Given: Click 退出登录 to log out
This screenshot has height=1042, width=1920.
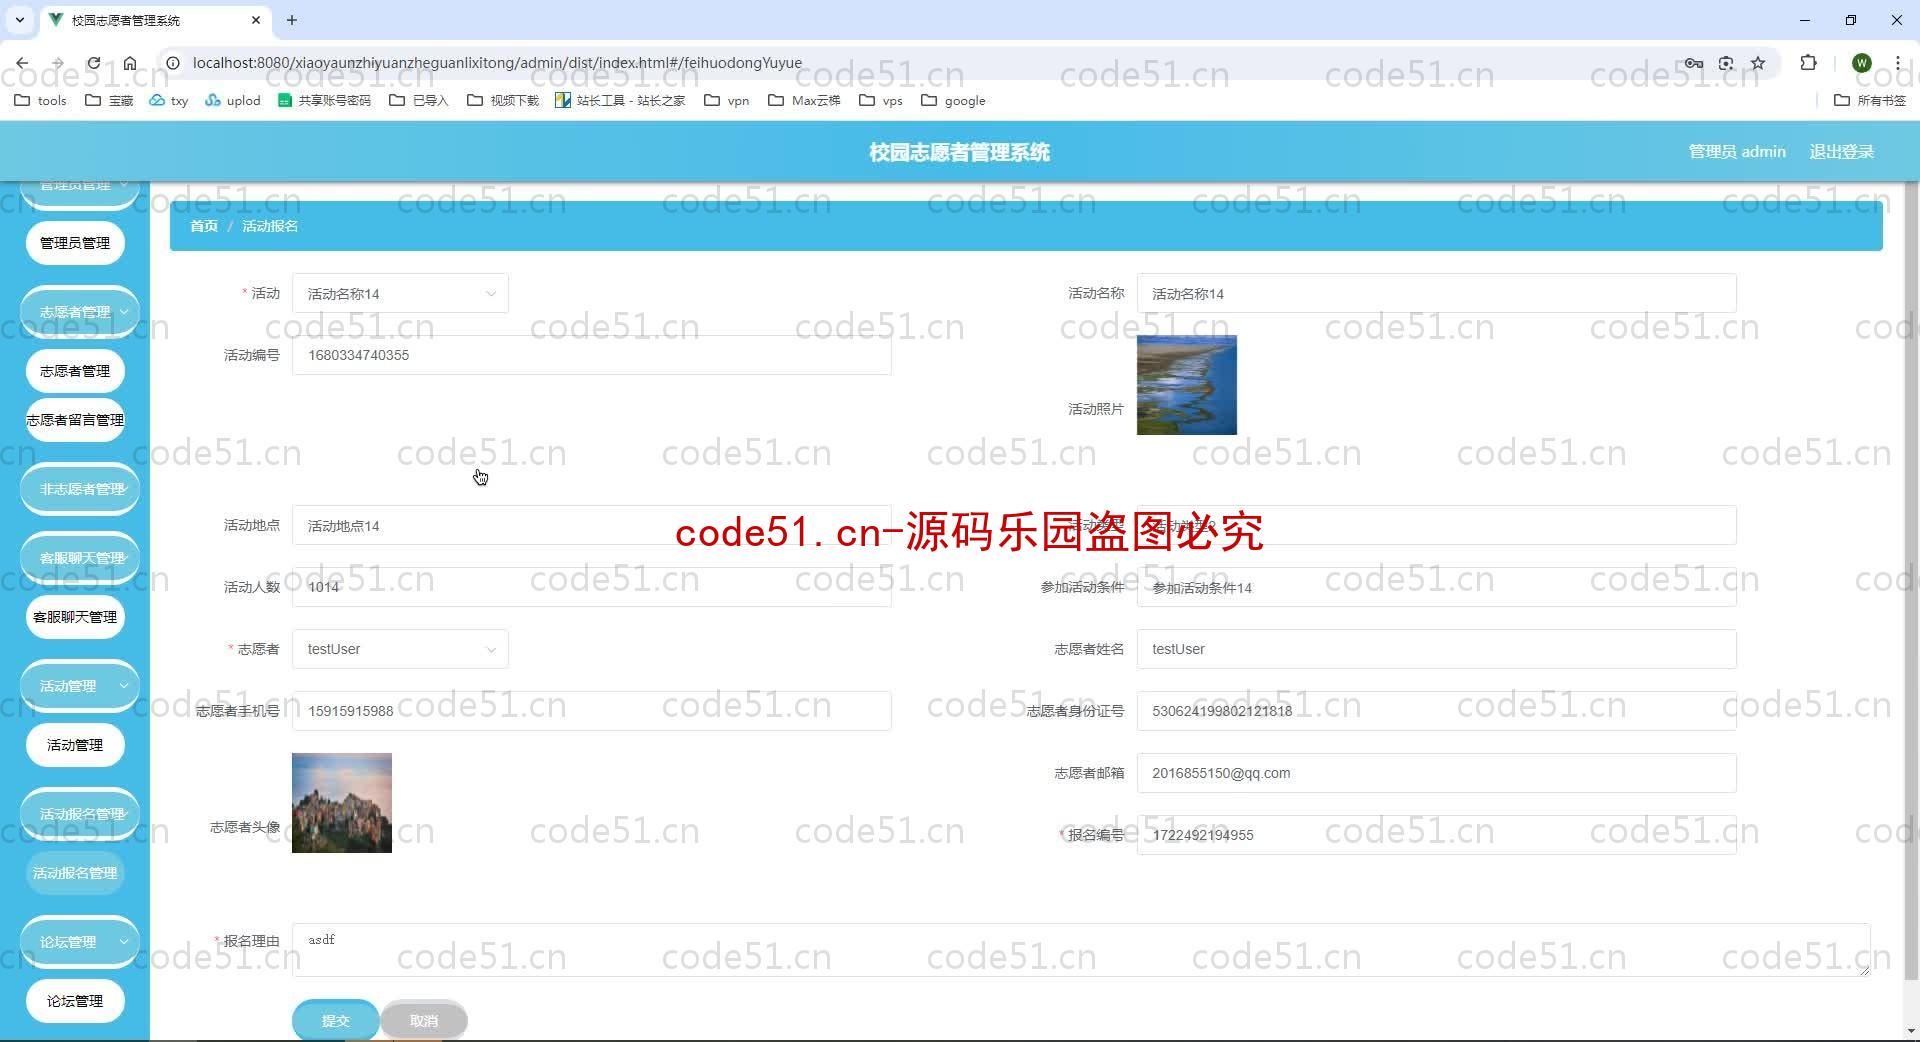Looking at the screenshot, I should pos(1841,152).
